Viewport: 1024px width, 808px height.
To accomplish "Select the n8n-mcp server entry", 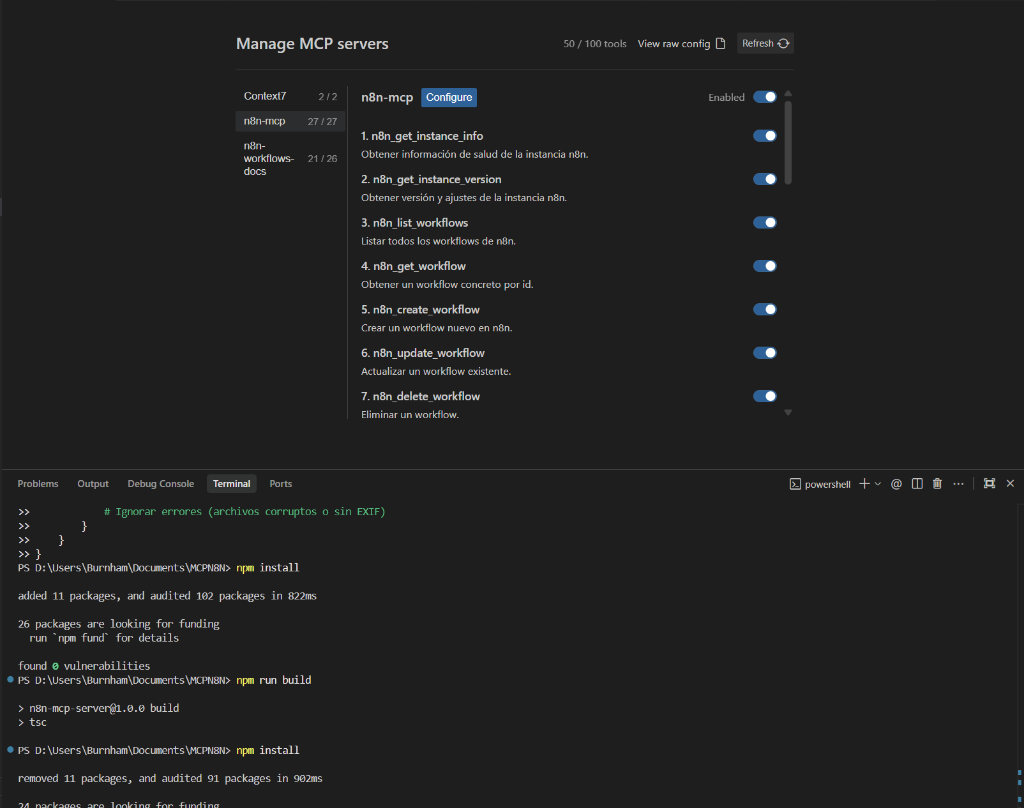I will [x=290, y=121].
